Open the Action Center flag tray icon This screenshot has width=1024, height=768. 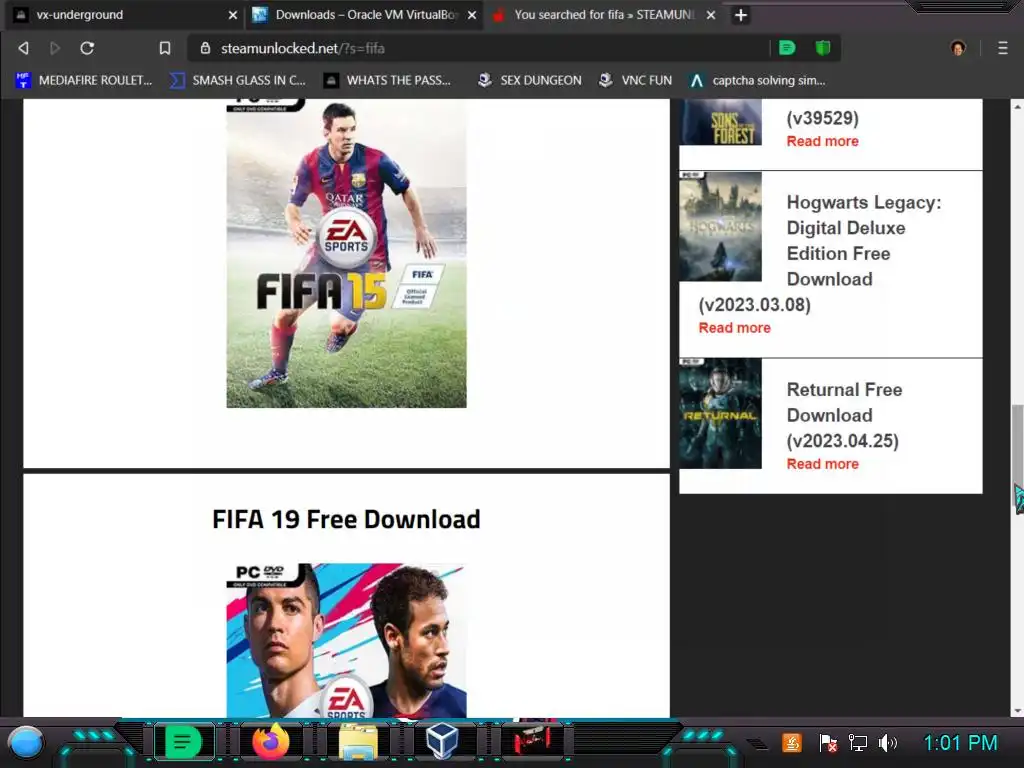[828, 743]
